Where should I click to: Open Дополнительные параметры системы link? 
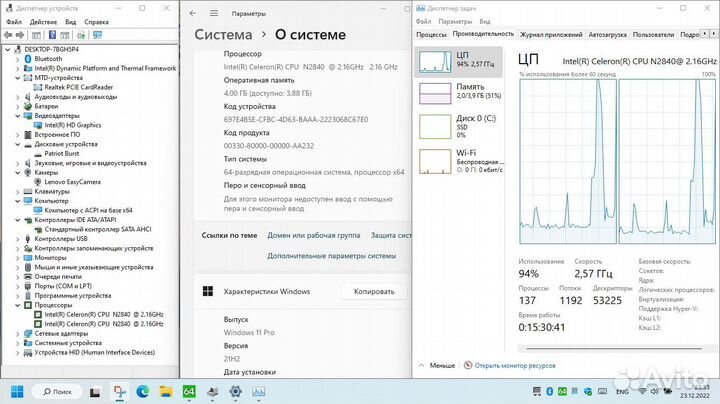pyautogui.click(x=332, y=256)
